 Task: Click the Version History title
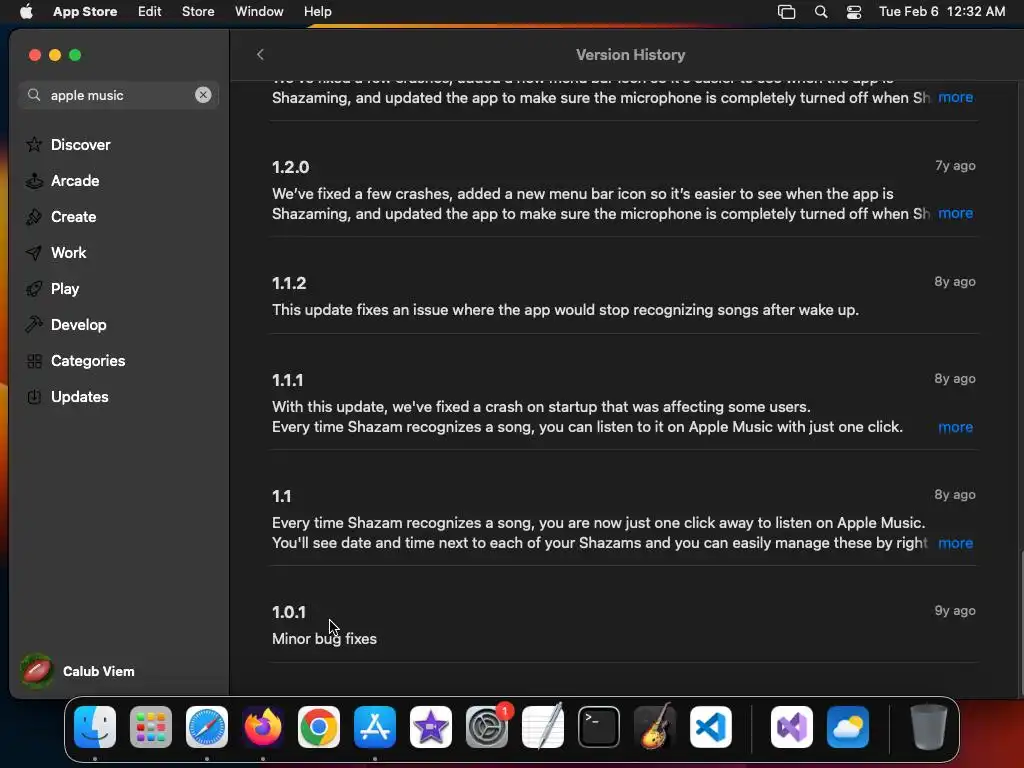click(630, 55)
